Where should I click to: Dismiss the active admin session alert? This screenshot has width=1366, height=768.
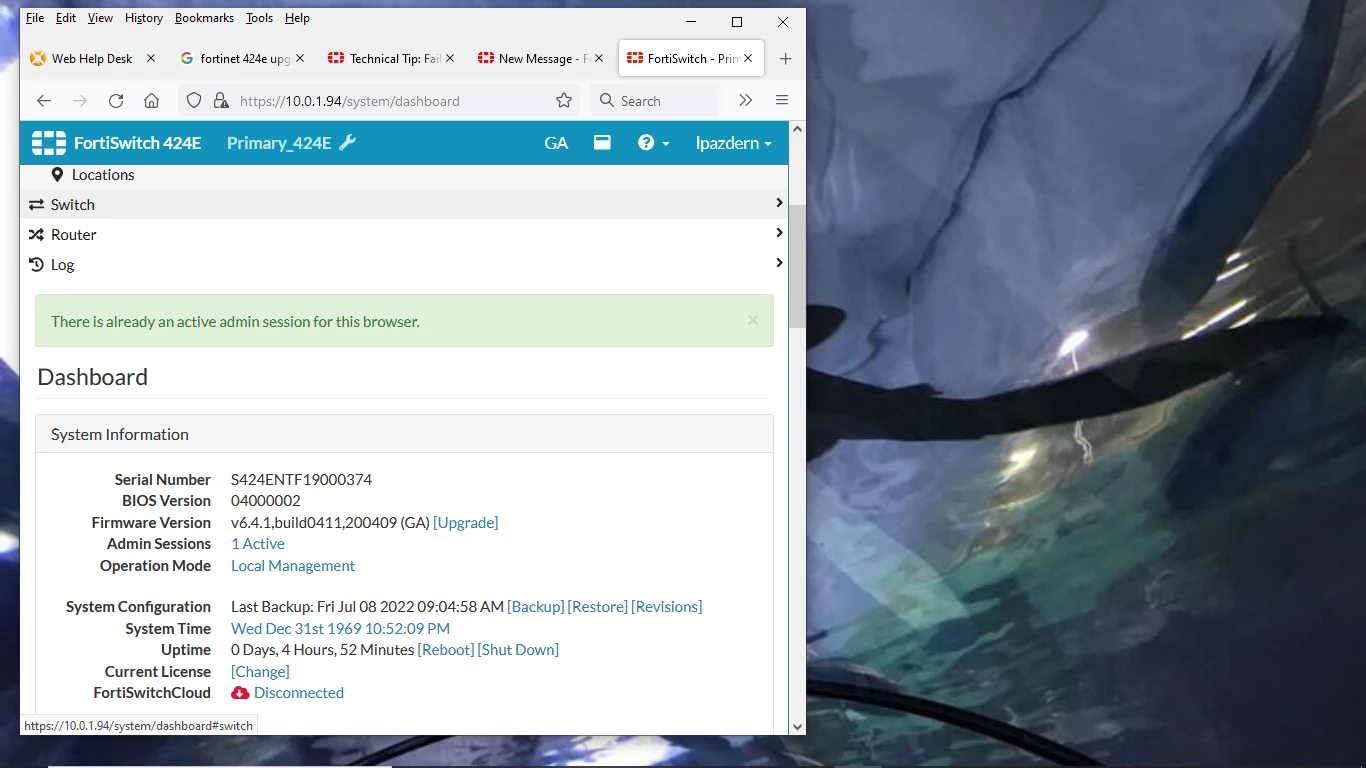coord(753,320)
